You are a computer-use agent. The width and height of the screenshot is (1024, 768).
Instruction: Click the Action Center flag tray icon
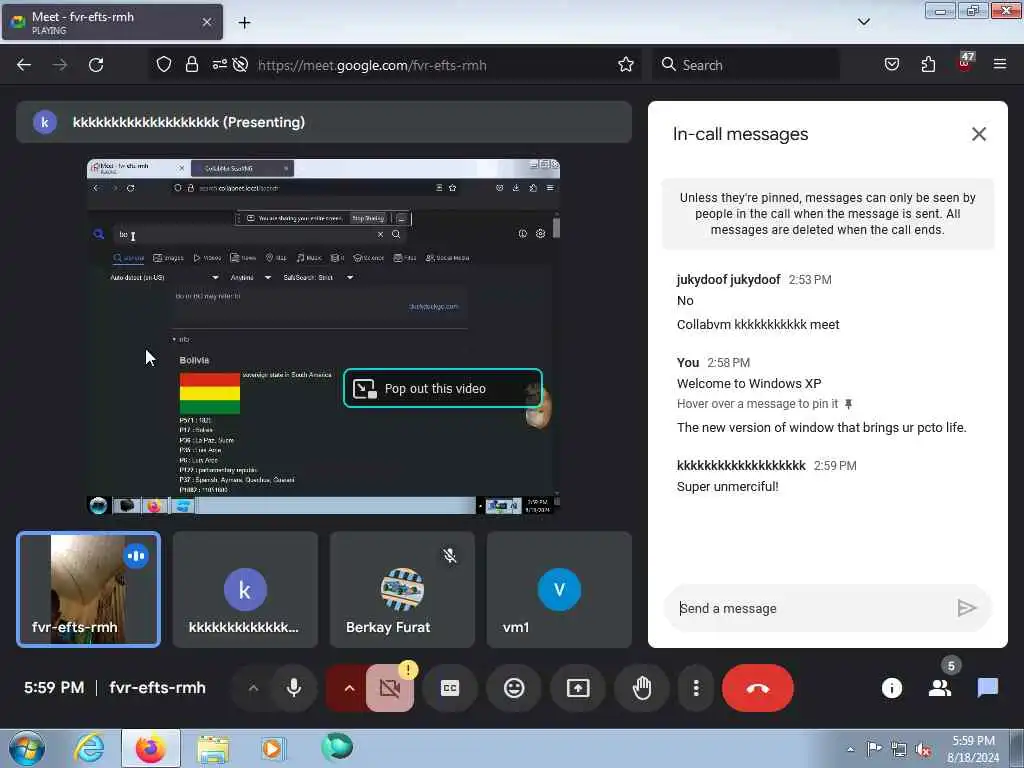click(x=874, y=749)
